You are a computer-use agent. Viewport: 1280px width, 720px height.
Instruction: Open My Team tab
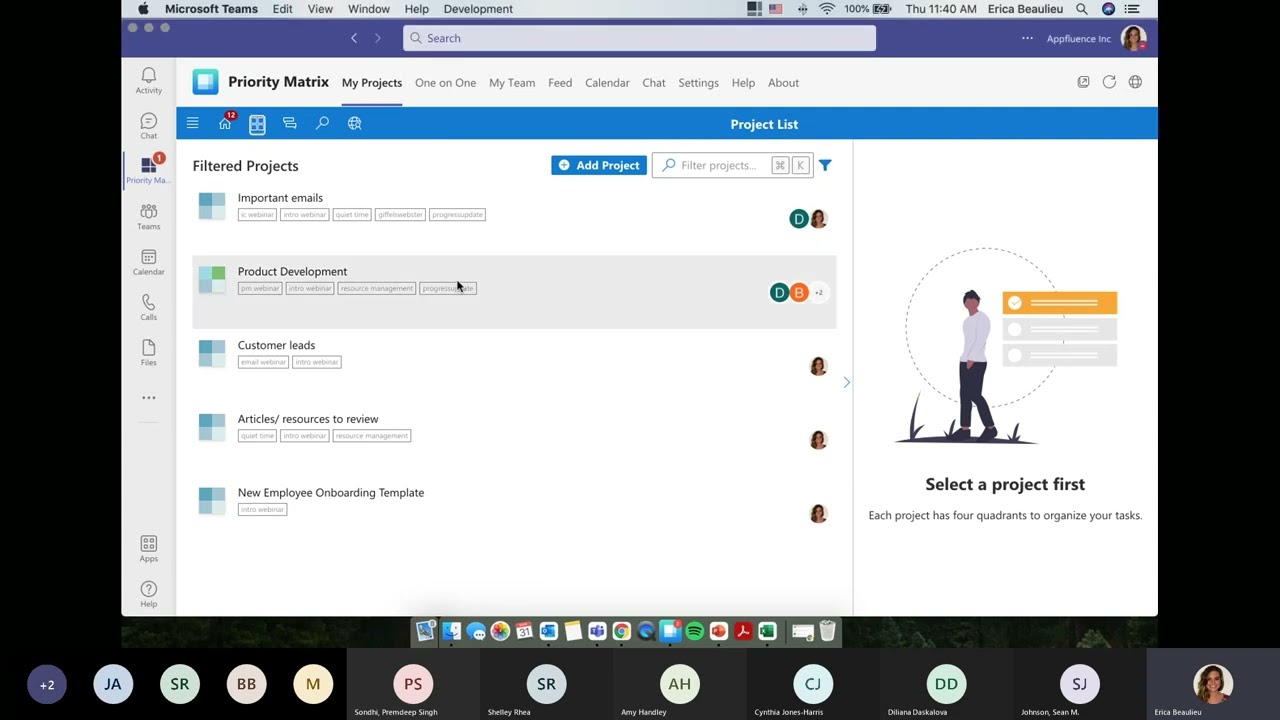click(x=512, y=83)
